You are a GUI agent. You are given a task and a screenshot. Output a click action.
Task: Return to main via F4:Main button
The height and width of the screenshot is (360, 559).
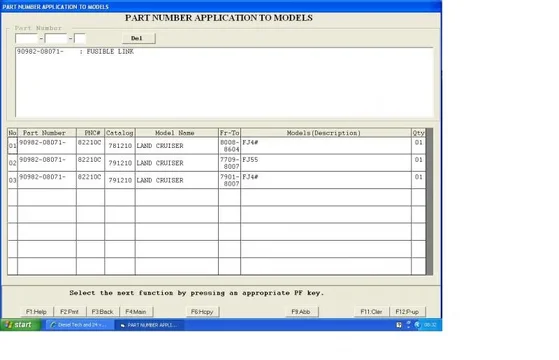[136, 312]
